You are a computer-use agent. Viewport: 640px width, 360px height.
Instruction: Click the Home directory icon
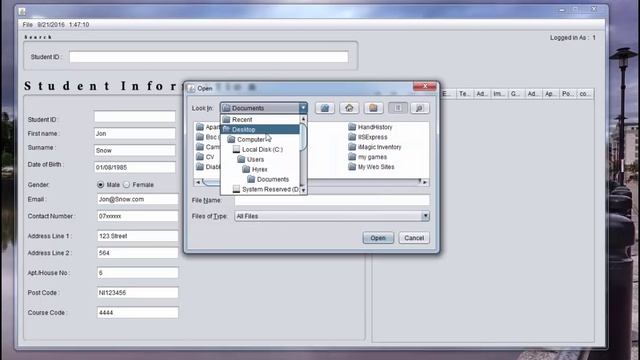point(349,108)
